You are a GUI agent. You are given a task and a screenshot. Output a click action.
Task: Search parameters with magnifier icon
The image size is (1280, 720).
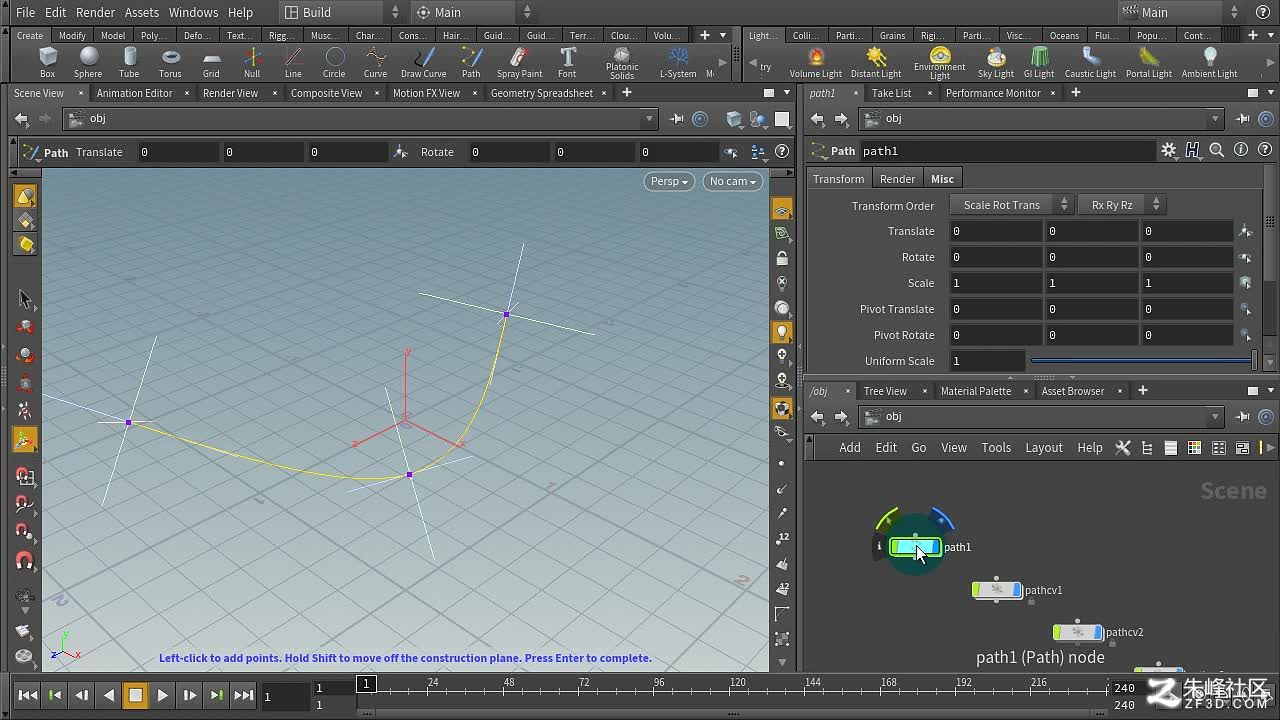pos(1217,150)
